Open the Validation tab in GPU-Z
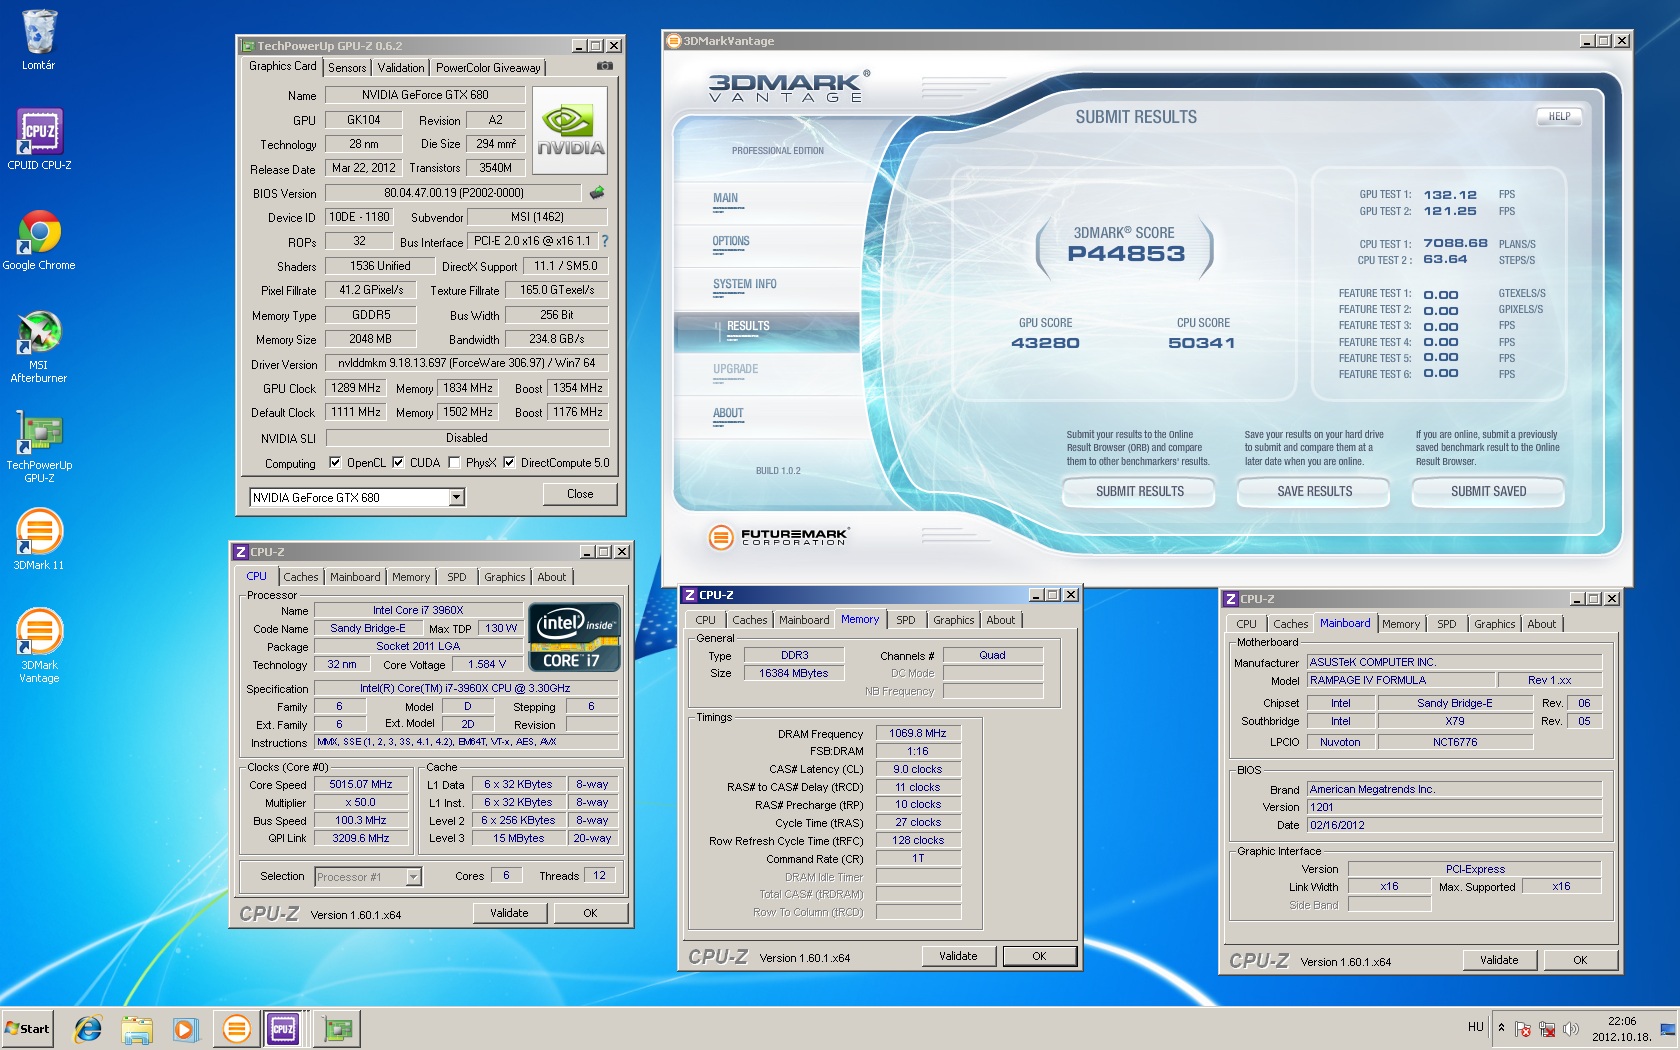 click(401, 68)
